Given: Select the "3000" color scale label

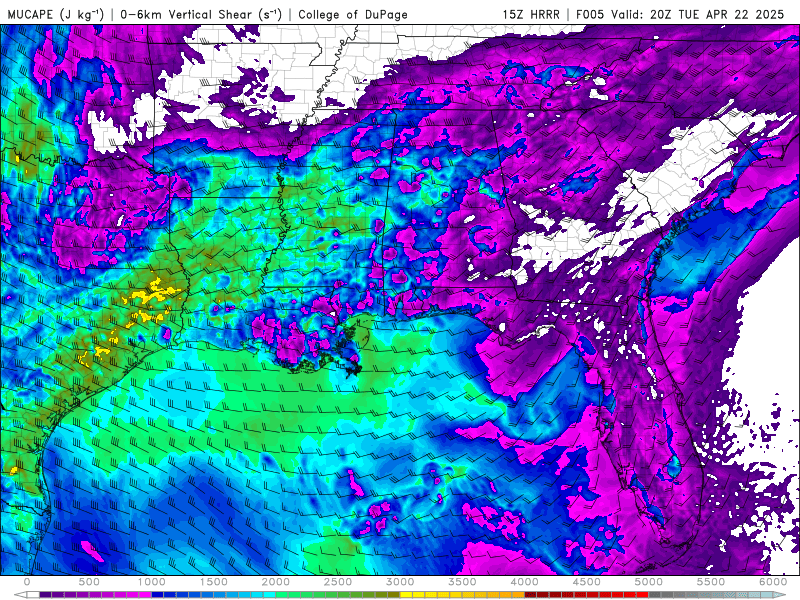Looking at the screenshot, I should [400, 582].
